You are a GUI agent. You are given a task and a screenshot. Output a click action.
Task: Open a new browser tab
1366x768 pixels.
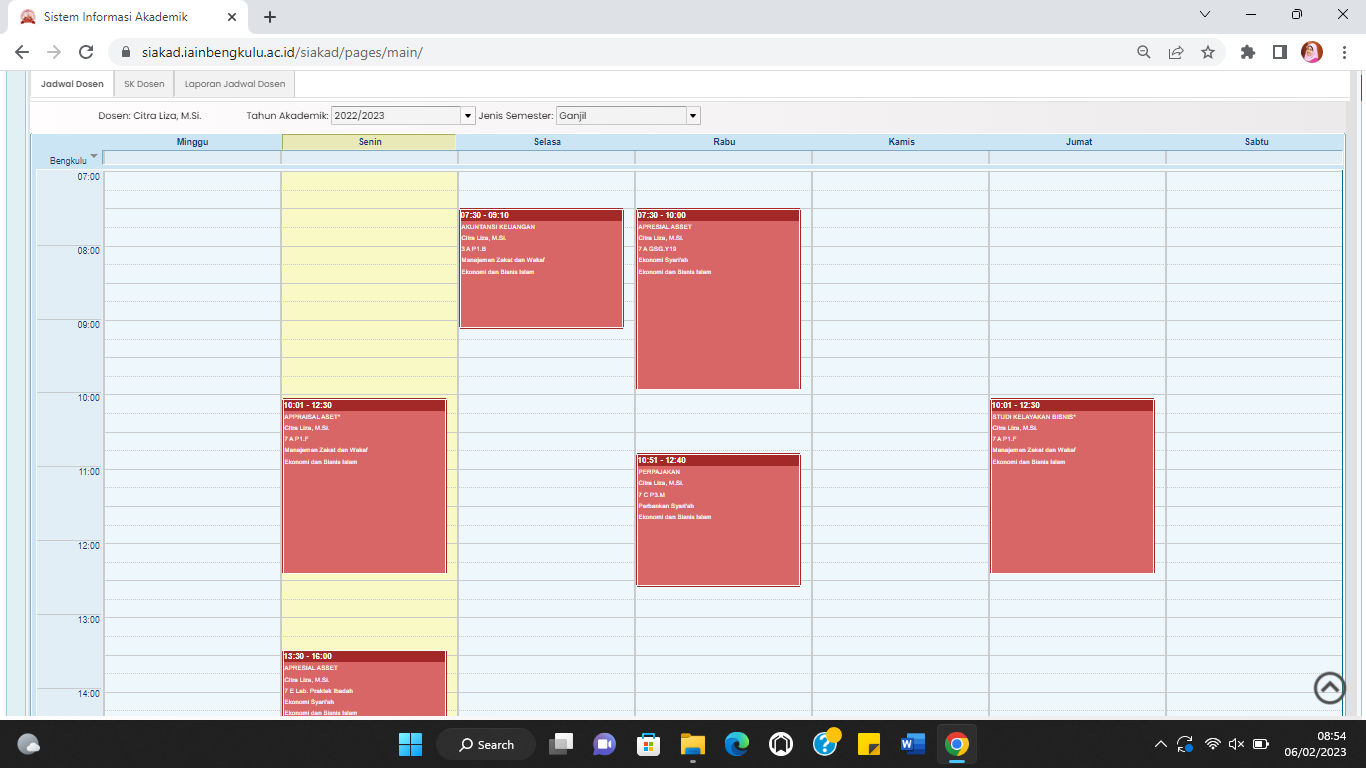[x=270, y=17]
